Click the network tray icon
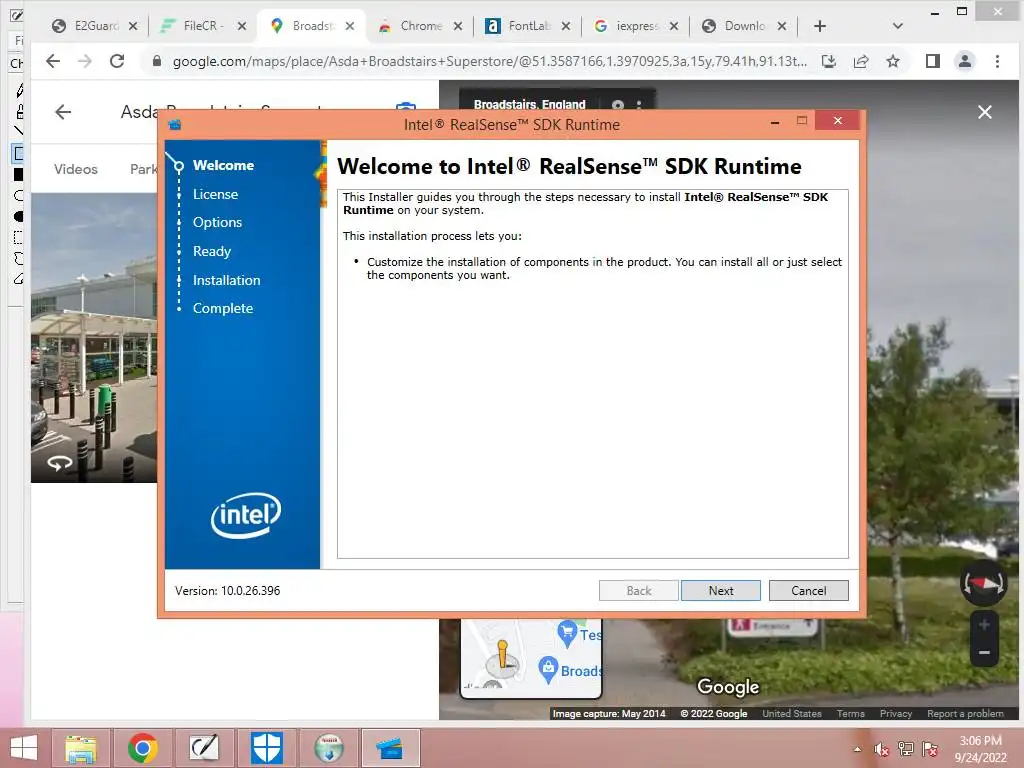Viewport: 1024px width, 768px height. [x=905, y=750]
